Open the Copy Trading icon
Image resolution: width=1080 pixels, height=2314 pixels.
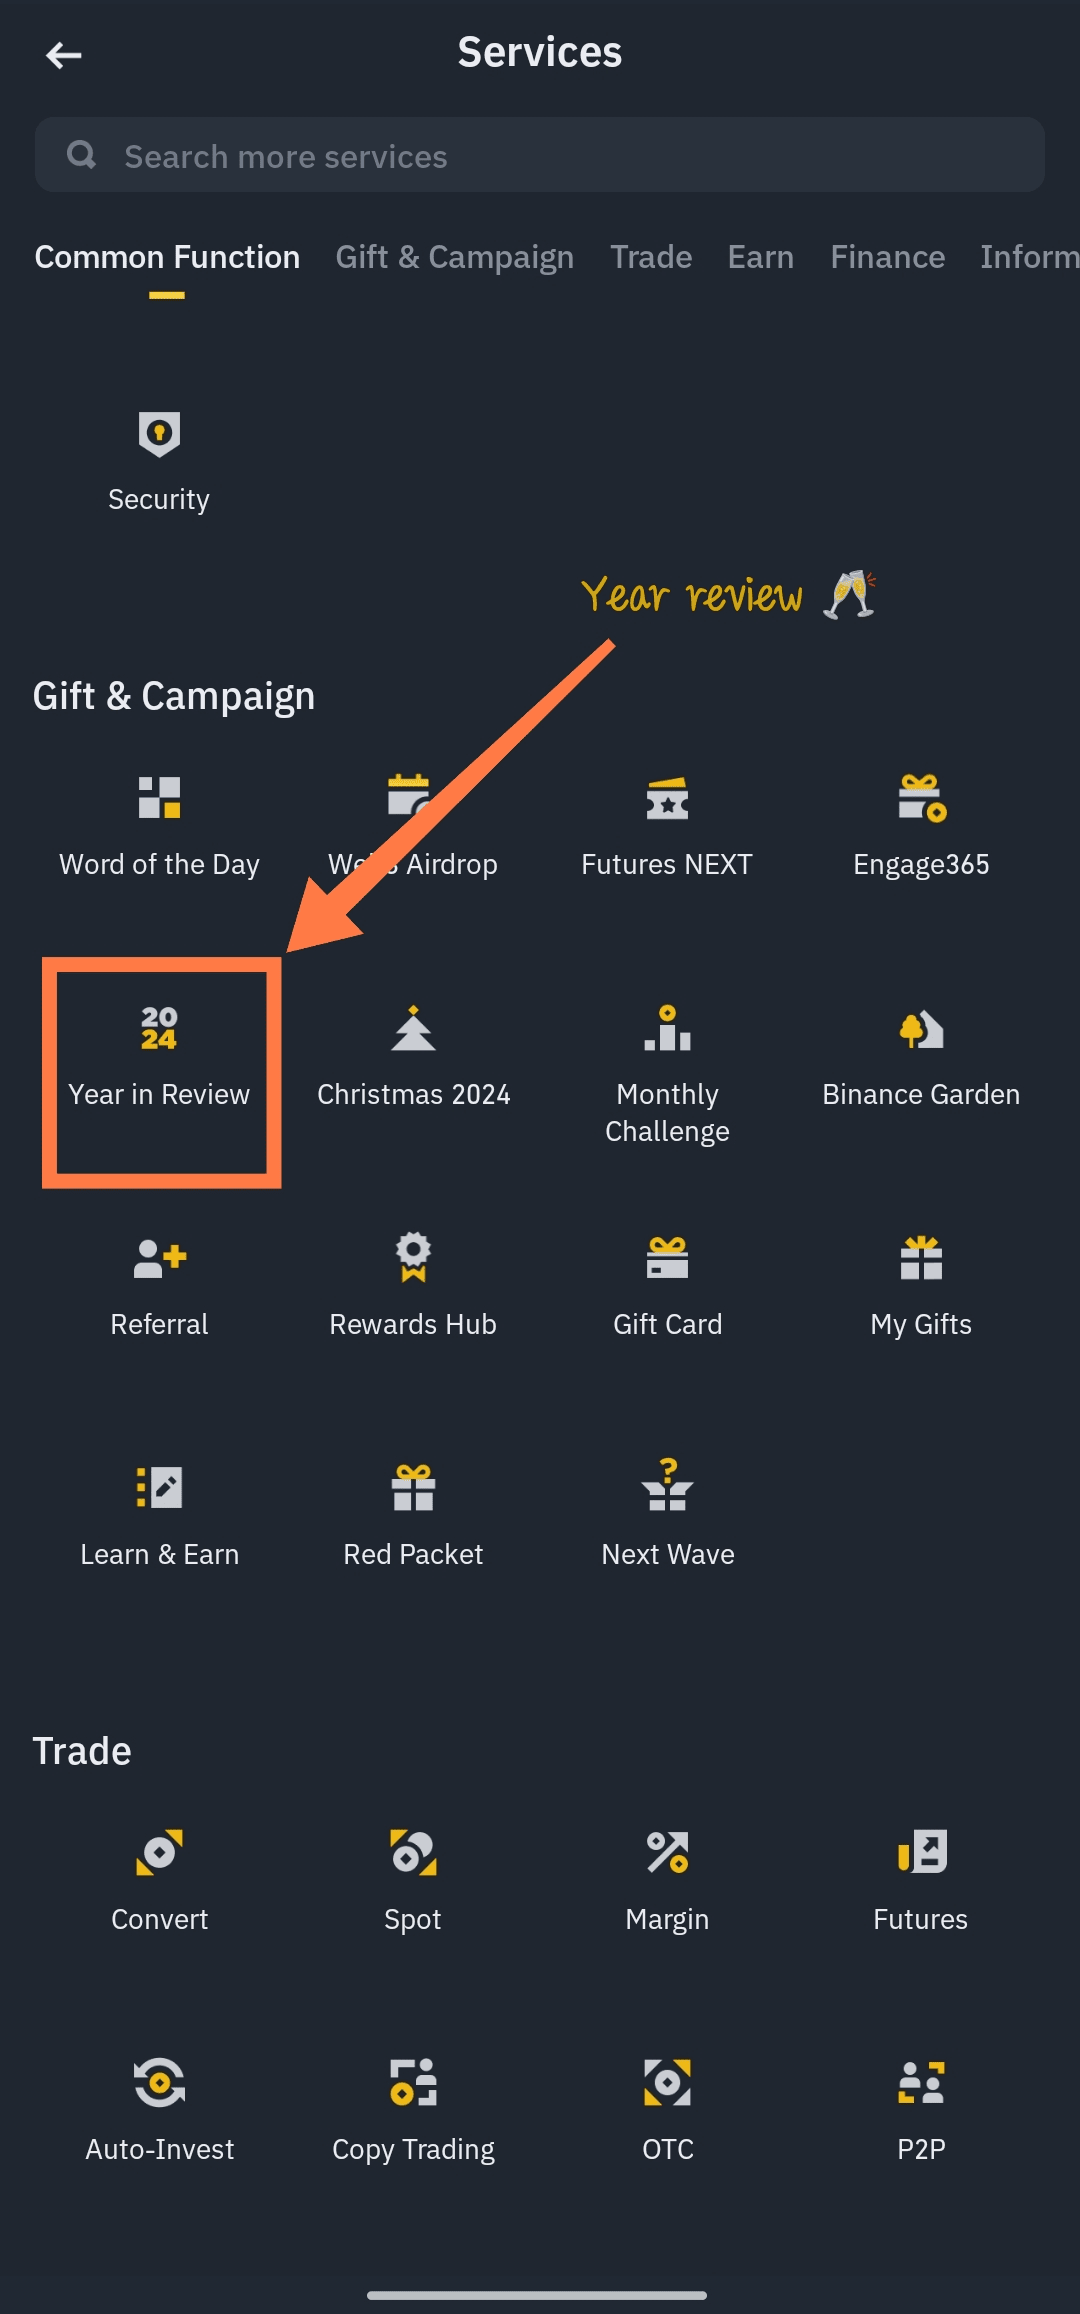pyautogui.click(x=413, y=2082)
